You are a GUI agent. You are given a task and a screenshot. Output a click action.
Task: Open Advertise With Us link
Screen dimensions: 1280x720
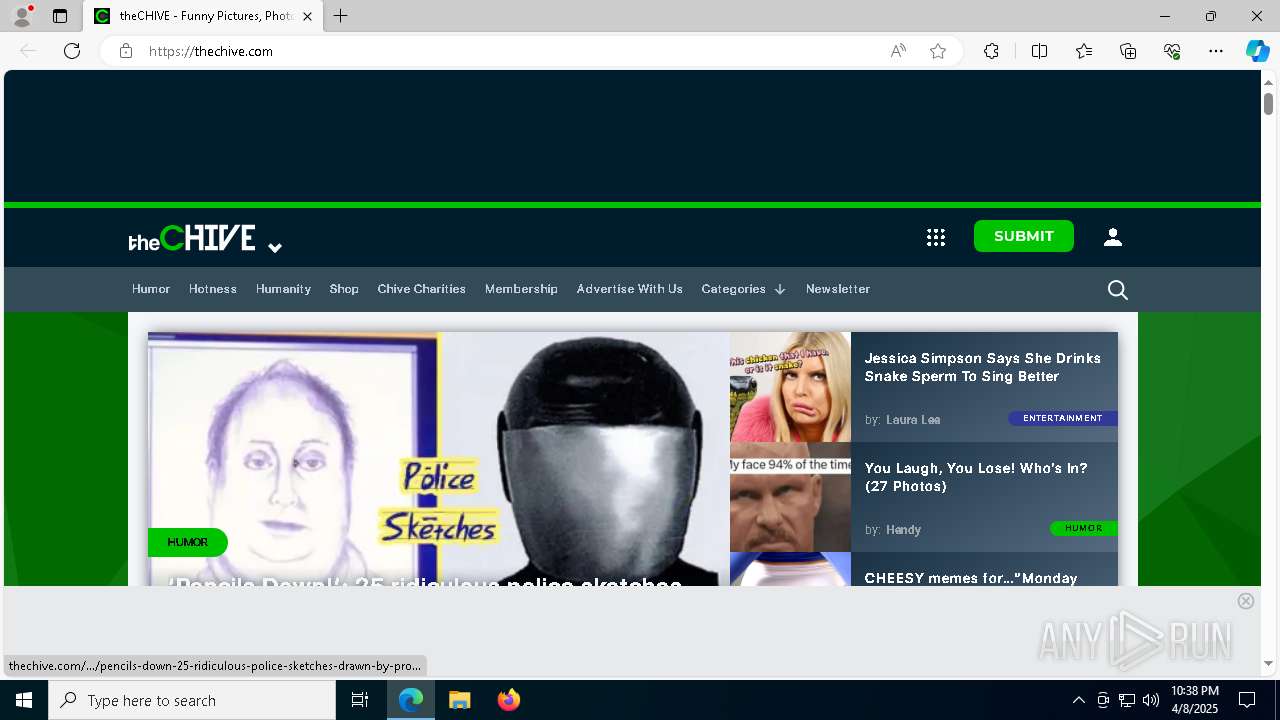(630, 289)
